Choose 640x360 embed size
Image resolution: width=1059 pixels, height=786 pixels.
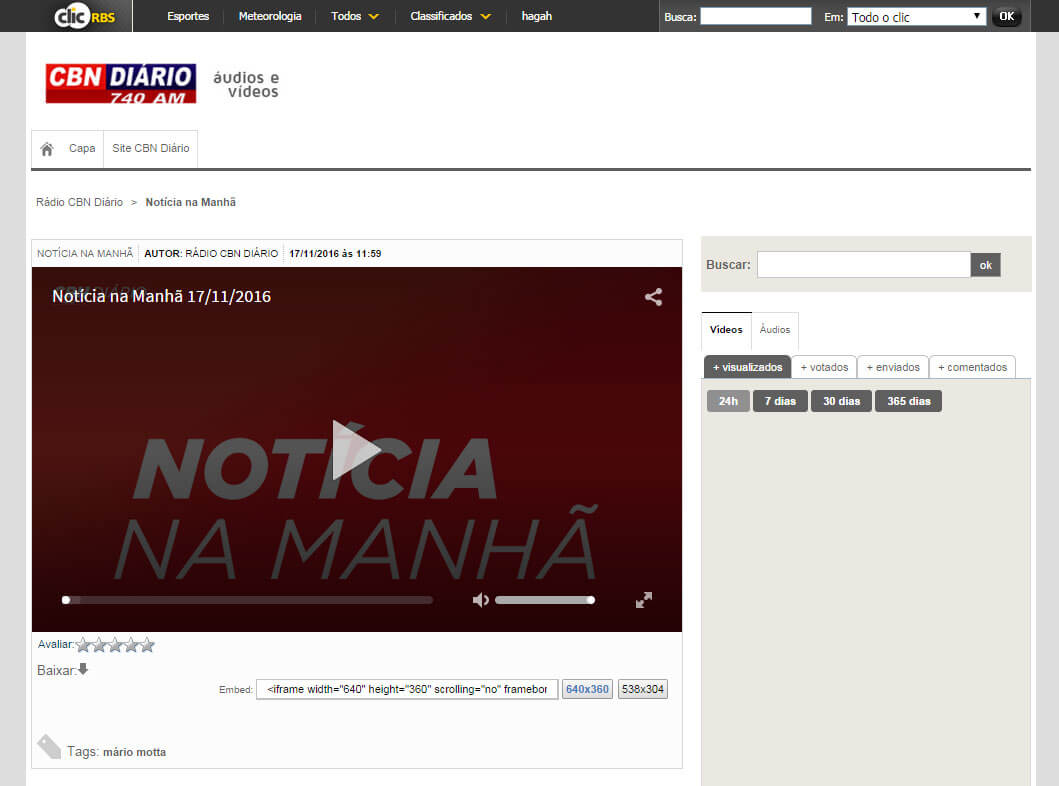click(x=588, y=689)
